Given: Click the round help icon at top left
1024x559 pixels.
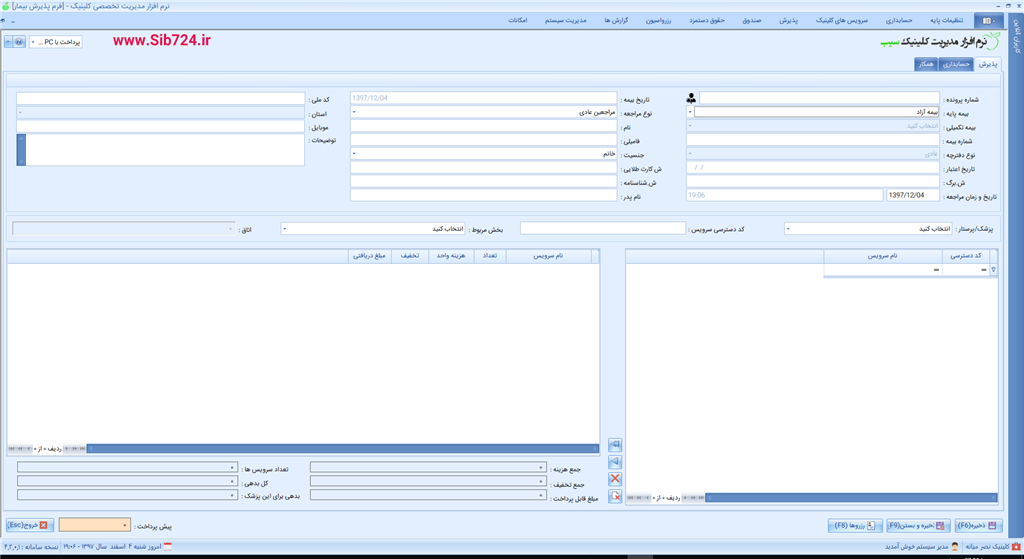Looking at the screenshot, I should click(19, 42).
